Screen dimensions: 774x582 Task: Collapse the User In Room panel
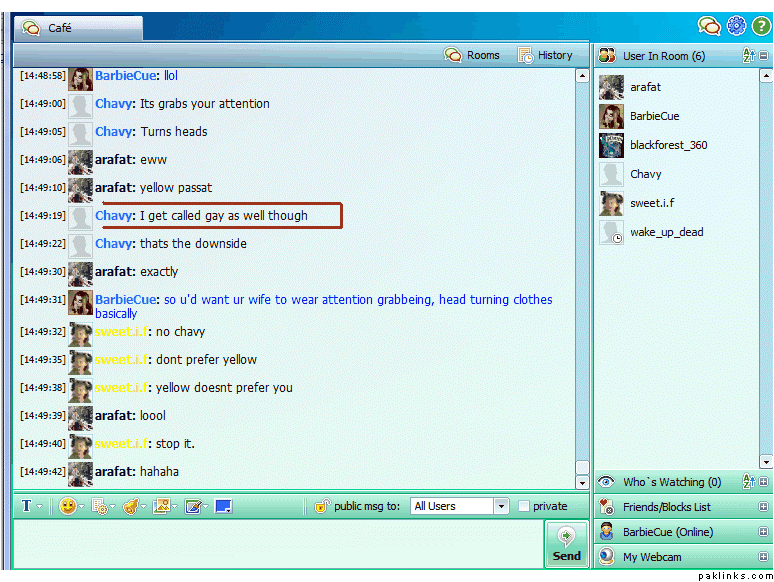(764, 56)
